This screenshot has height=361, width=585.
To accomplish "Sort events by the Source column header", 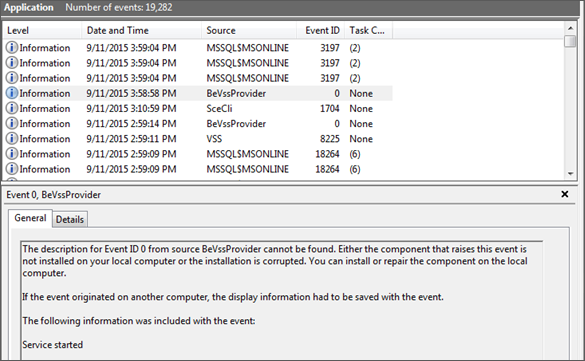I will tap(249, 31).
